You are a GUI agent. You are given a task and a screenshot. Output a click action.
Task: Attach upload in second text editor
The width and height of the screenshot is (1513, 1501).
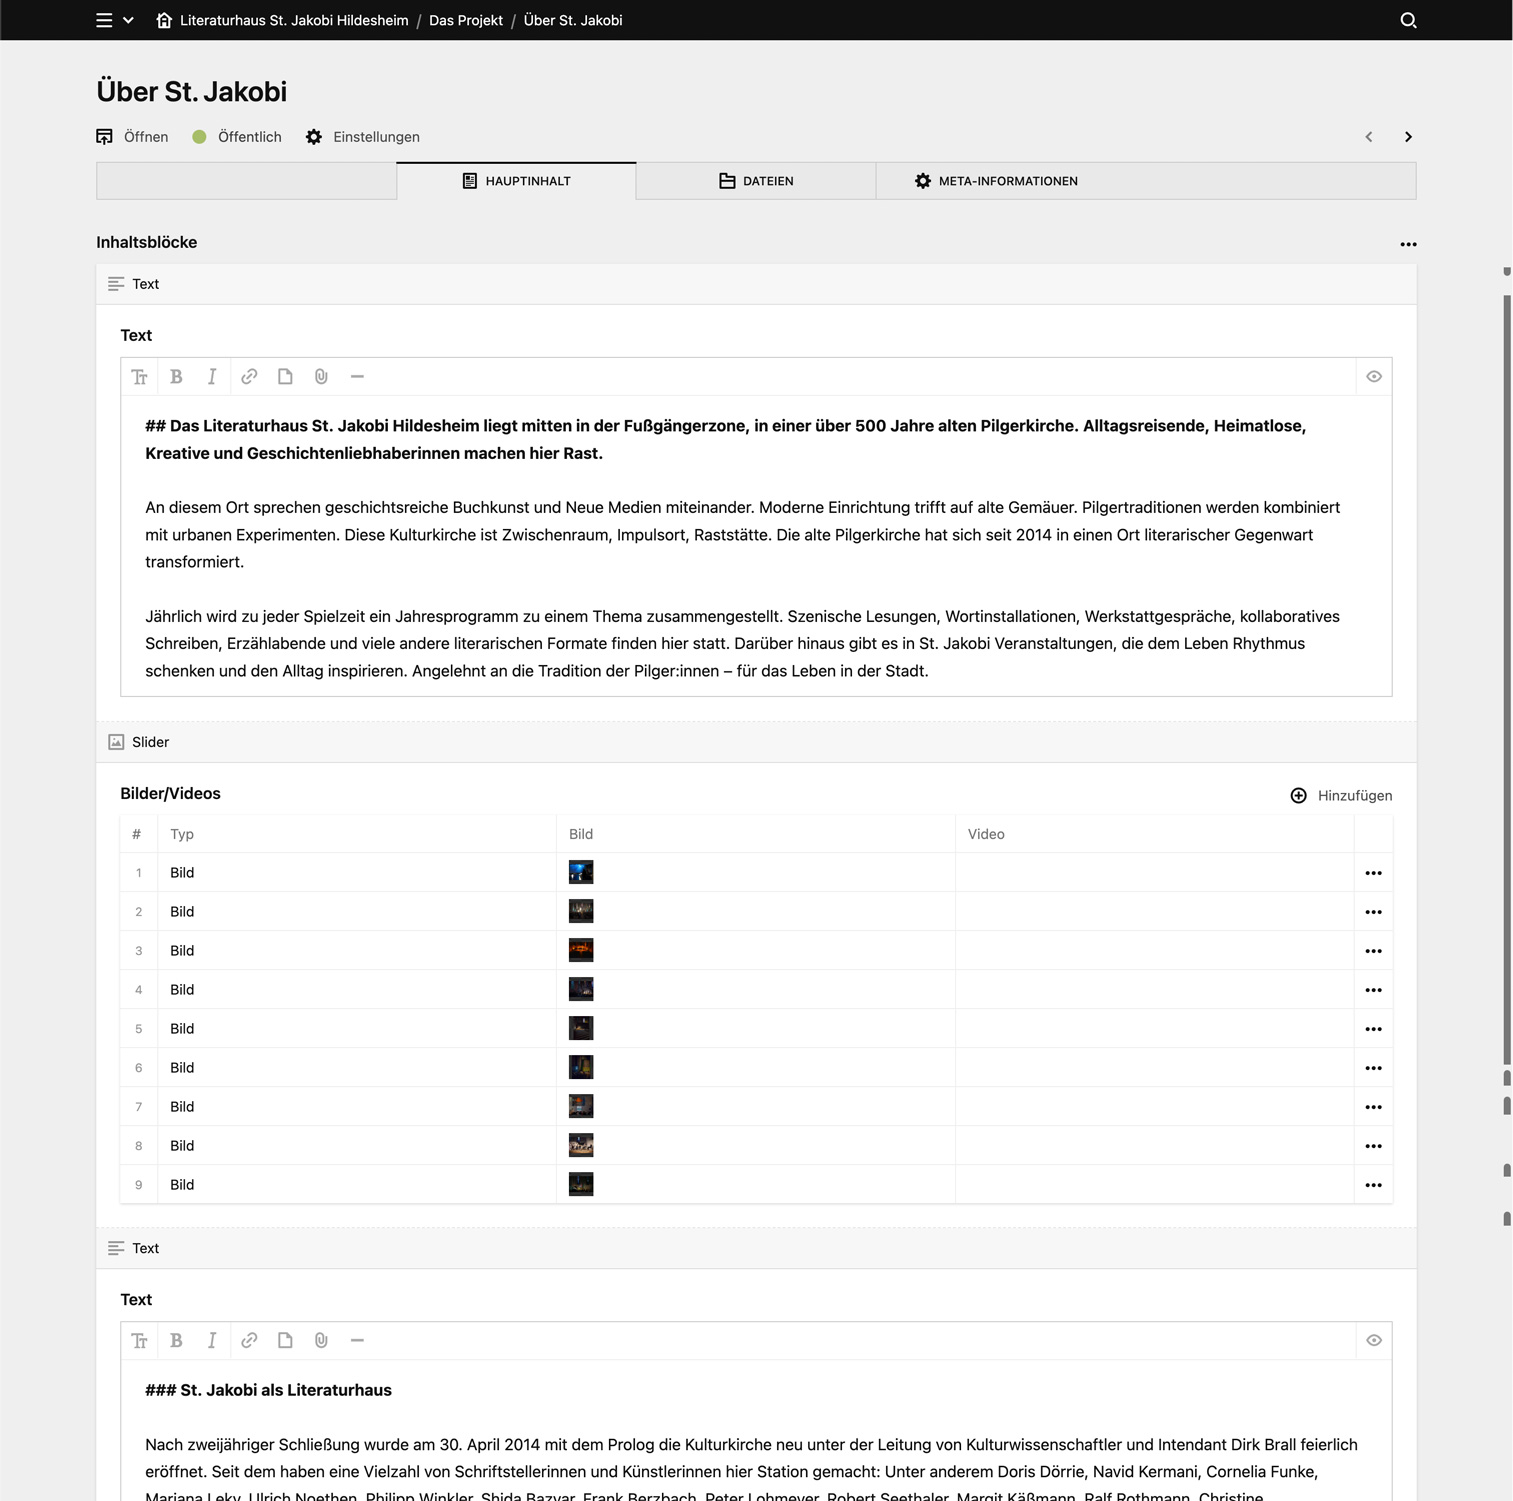[x=321, y=1341]
